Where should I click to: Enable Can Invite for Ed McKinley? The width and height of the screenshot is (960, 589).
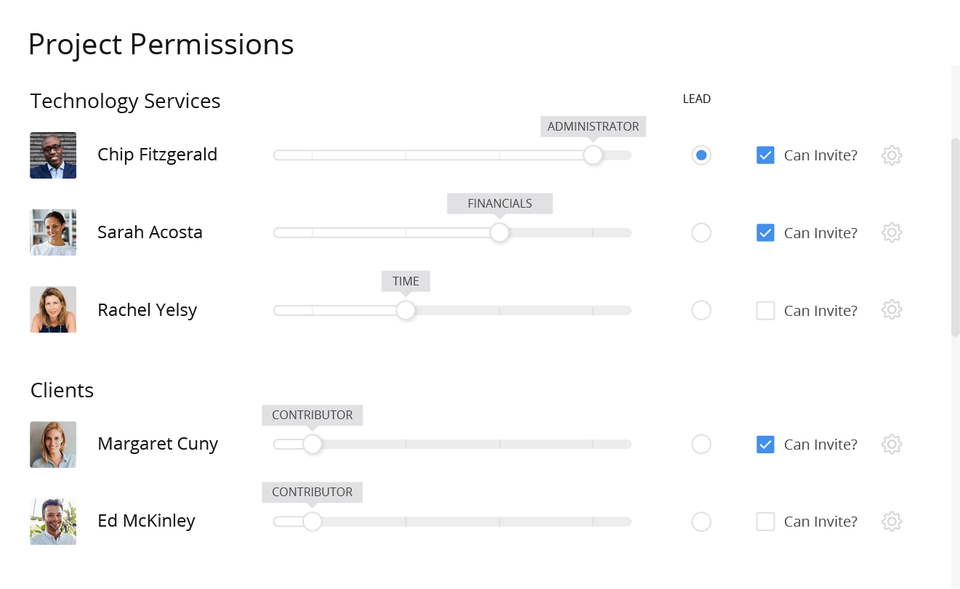pos(765,521)
